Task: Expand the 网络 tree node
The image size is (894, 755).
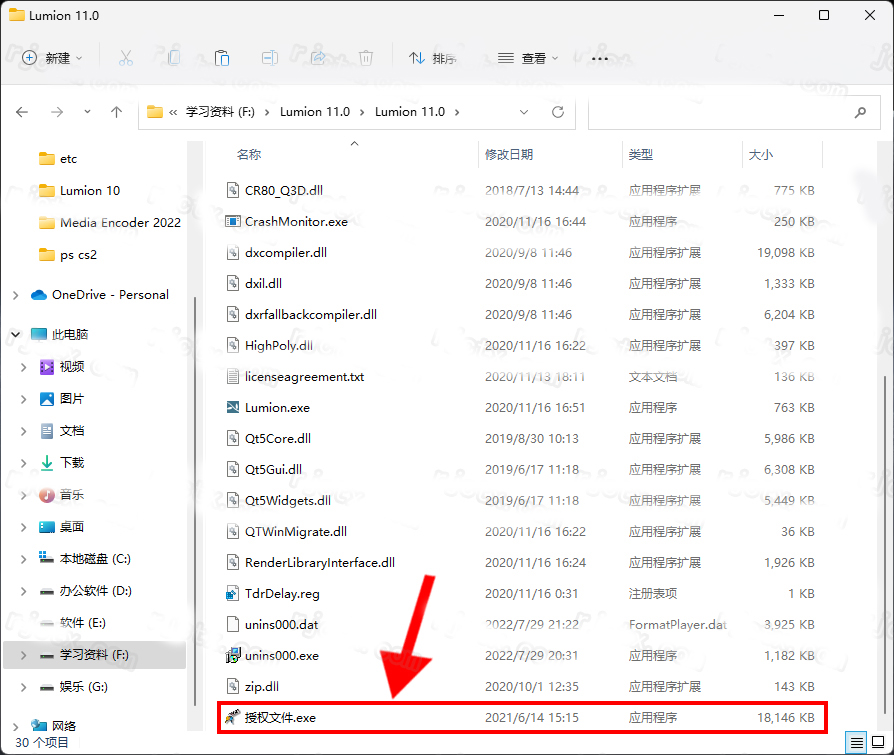Action: coord(16,726)
